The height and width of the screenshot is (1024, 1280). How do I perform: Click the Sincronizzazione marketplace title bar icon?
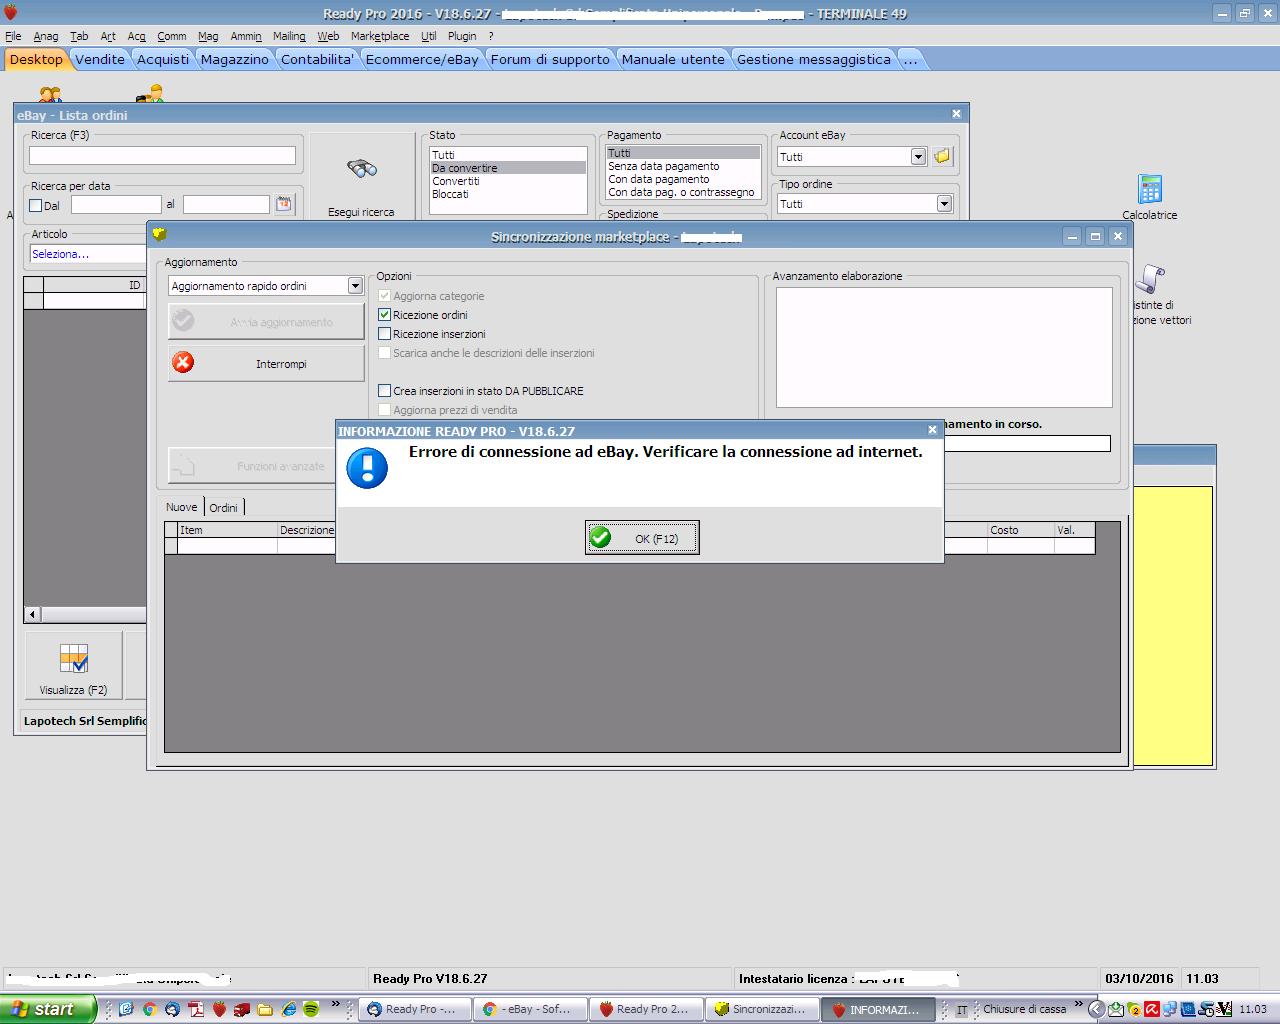pyautogui.click(x=159, y=235)
